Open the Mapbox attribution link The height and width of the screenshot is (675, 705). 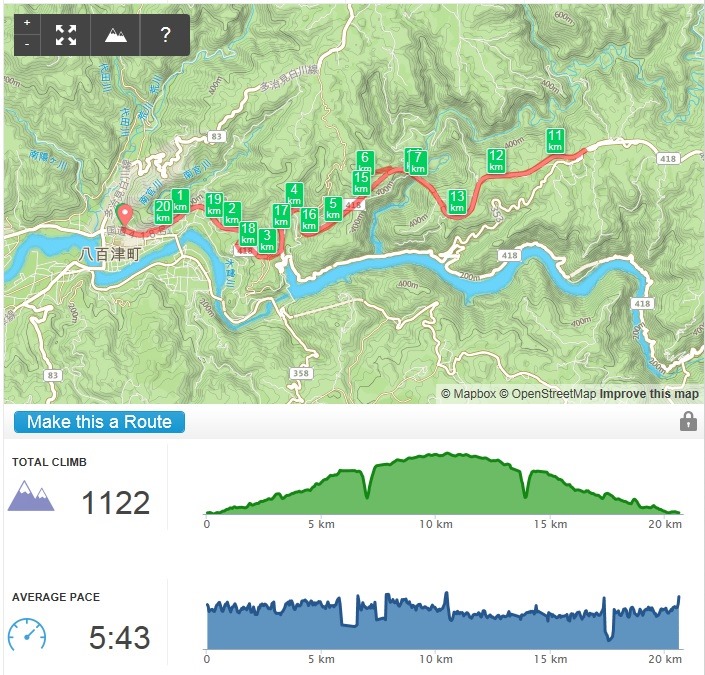click(468, 394)
